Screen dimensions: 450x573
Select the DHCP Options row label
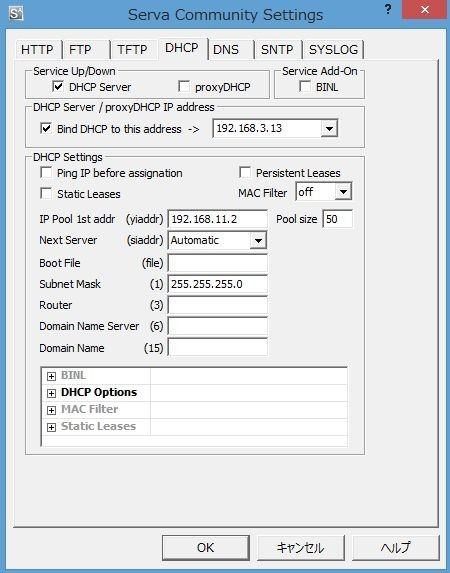tap(99, 392)
